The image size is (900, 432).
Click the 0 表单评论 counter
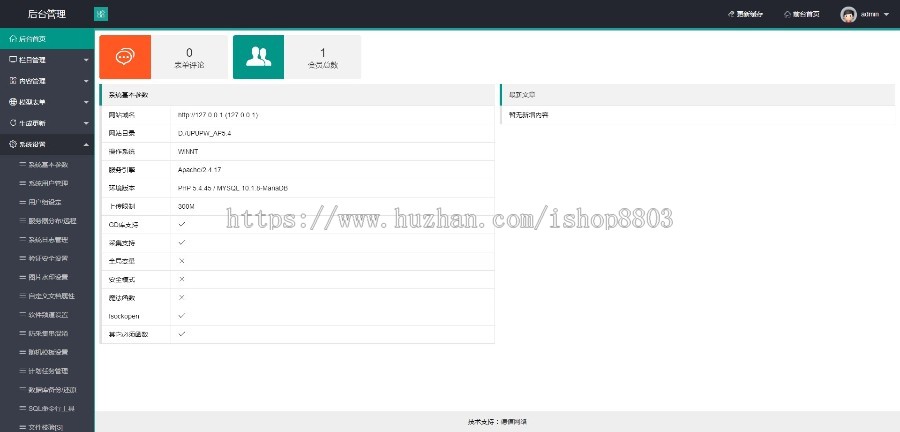click(189, 59)
